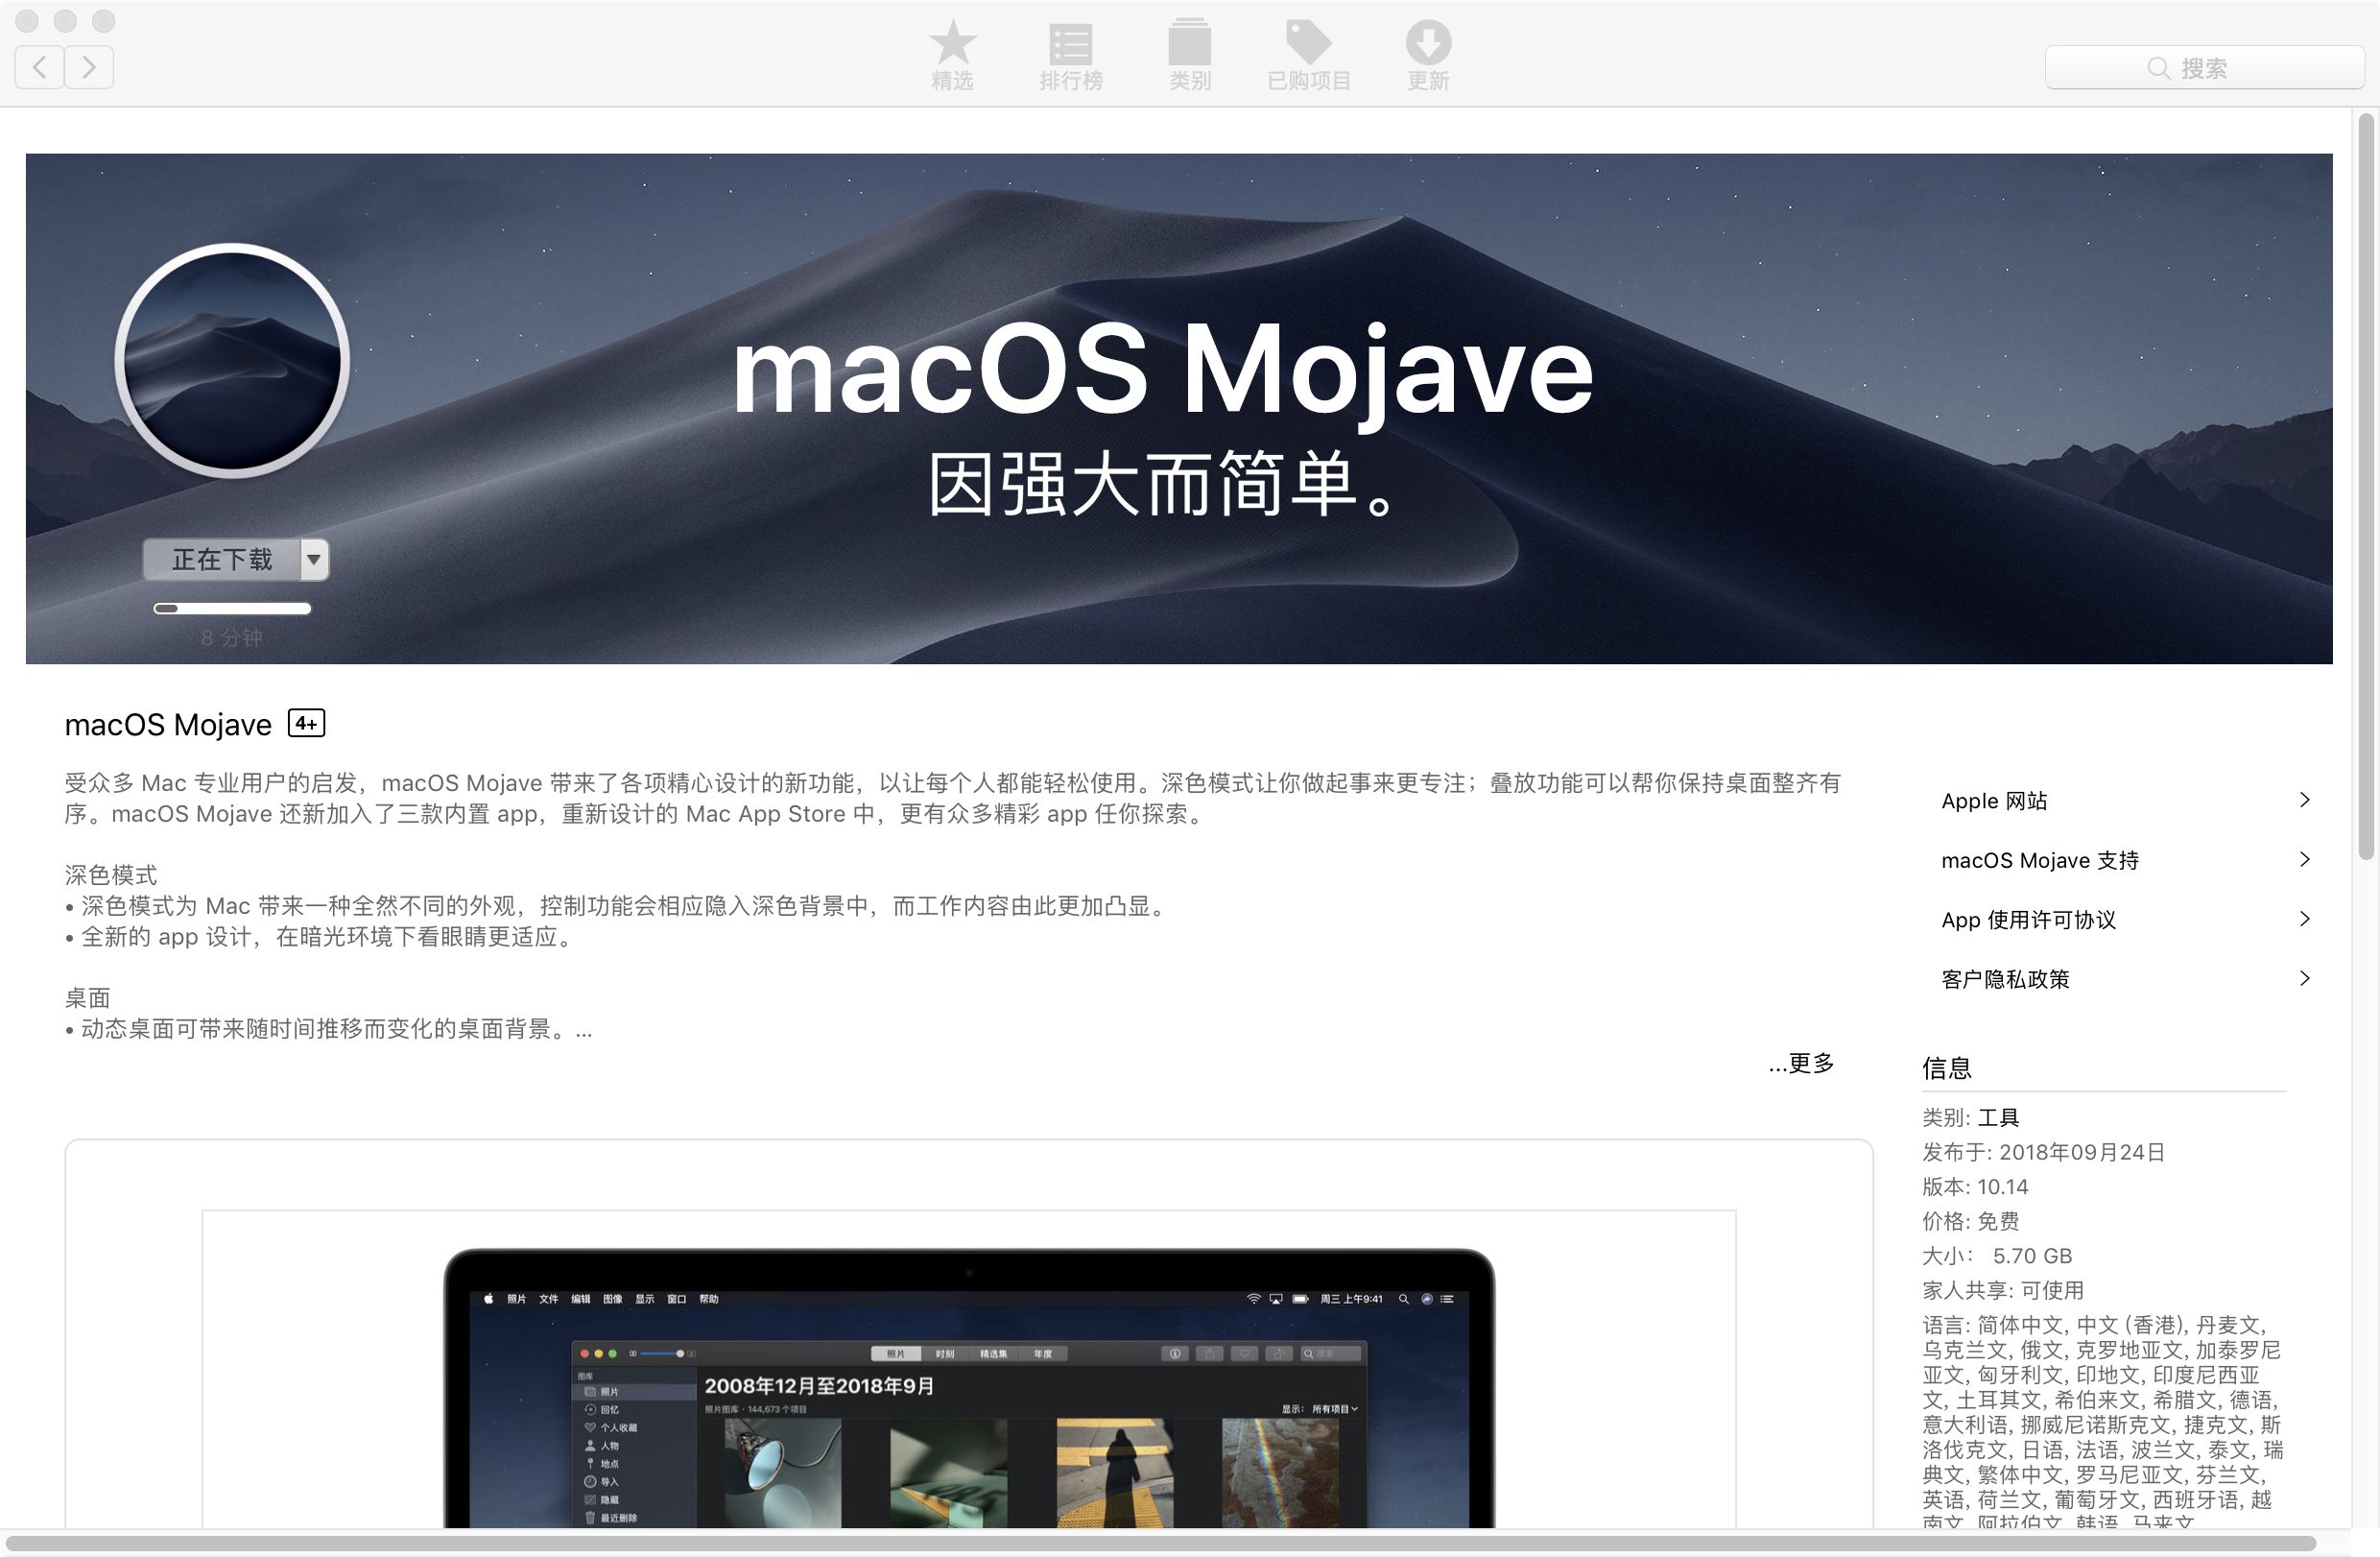Open the Featured (精选) star icon
Screen dimensions: 2380x1557
[952, 44]
